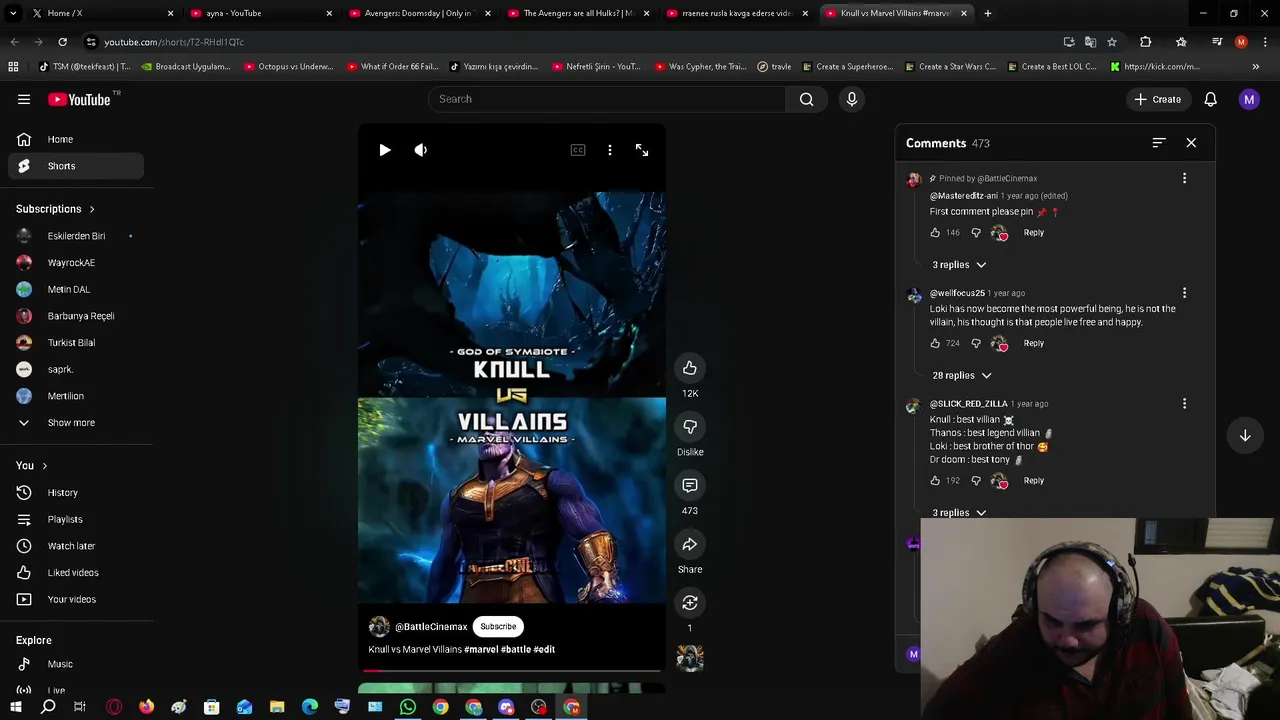This screenshot has height=720, width=1280.
Task: Dislike the @Mastereditz-ani comment
Action: (976, 233)
